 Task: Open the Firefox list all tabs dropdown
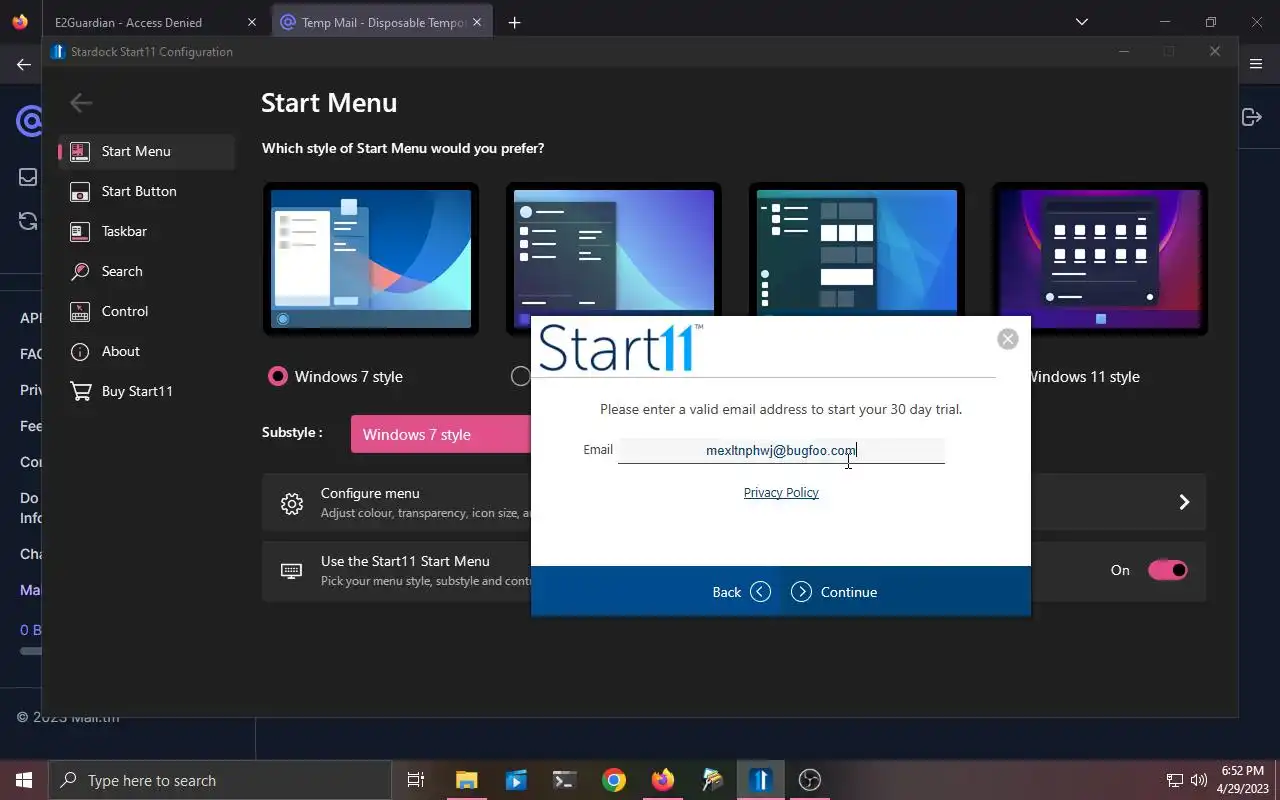tap(1081, 22)
